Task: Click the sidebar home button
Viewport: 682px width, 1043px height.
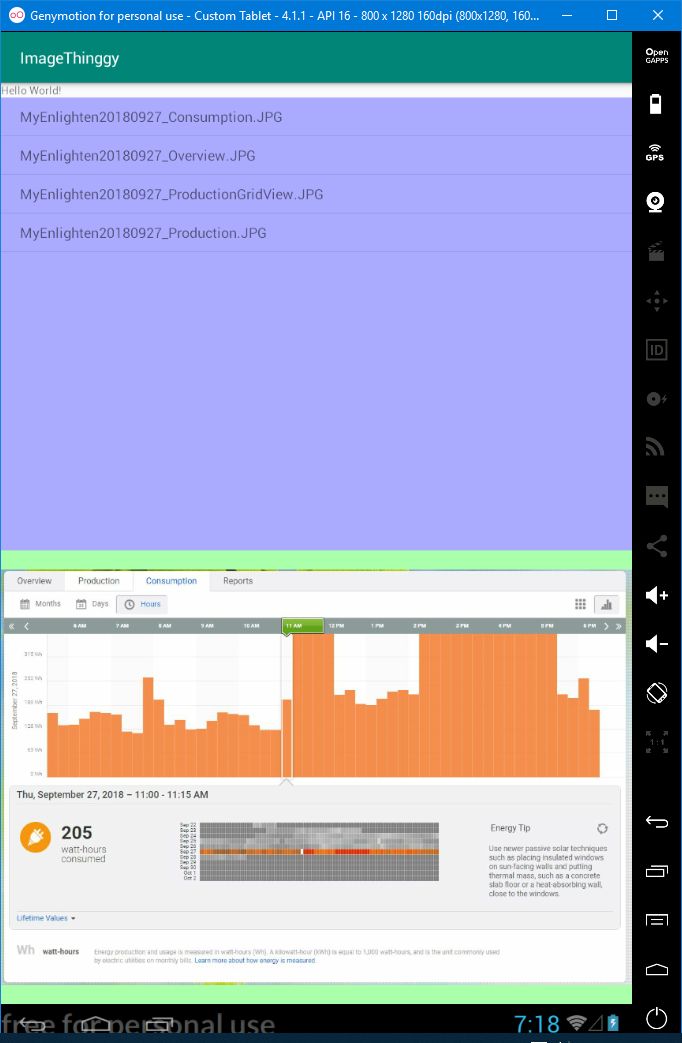Action: tap(656, 969)
